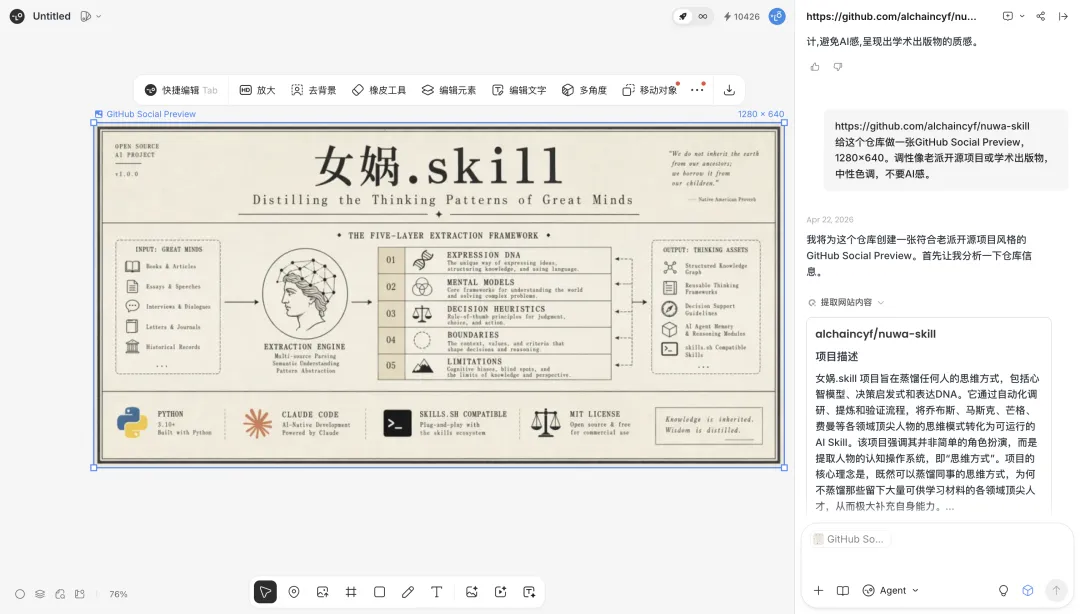Click the new chat icon
This screenshot has width=1080, height=614.
(1008, 17)
